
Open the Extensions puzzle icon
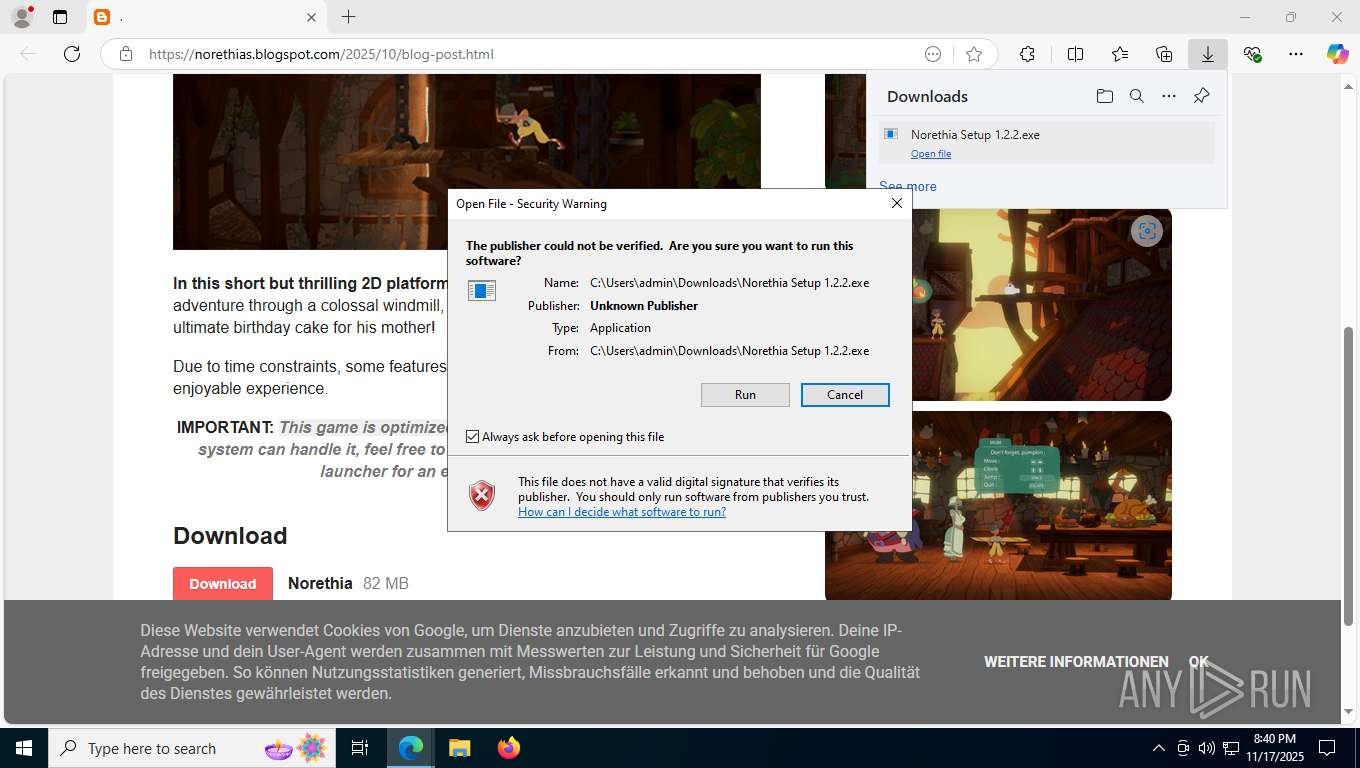click(1027, 54)
